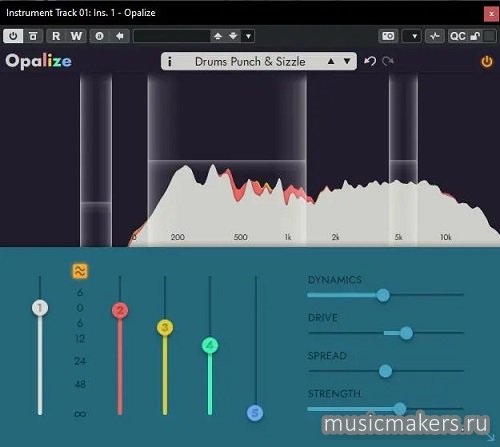The width and height of the screenshot is (500, 447).
Task: Click 10k frequency label on spectrum
Action: coord(446,237)
